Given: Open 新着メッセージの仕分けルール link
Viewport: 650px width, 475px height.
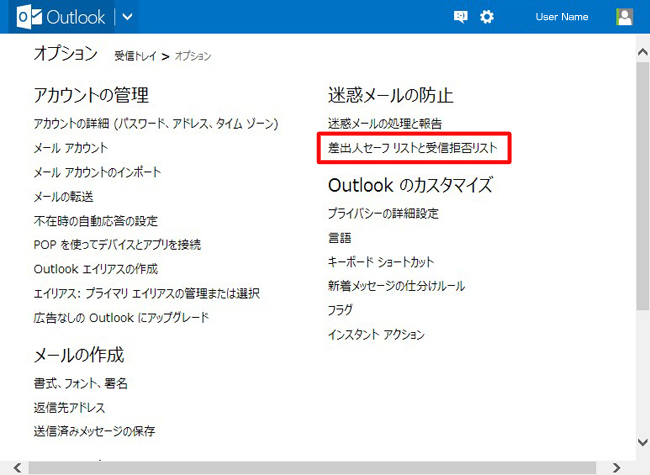Looking at the screenshot, I should pos(396,286).
